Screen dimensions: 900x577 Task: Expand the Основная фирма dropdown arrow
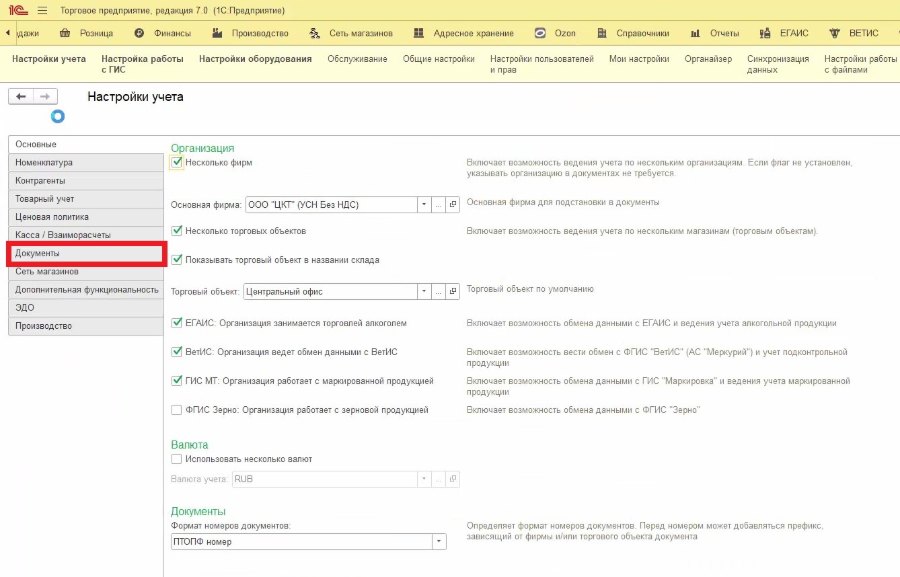tap(424, 204)
